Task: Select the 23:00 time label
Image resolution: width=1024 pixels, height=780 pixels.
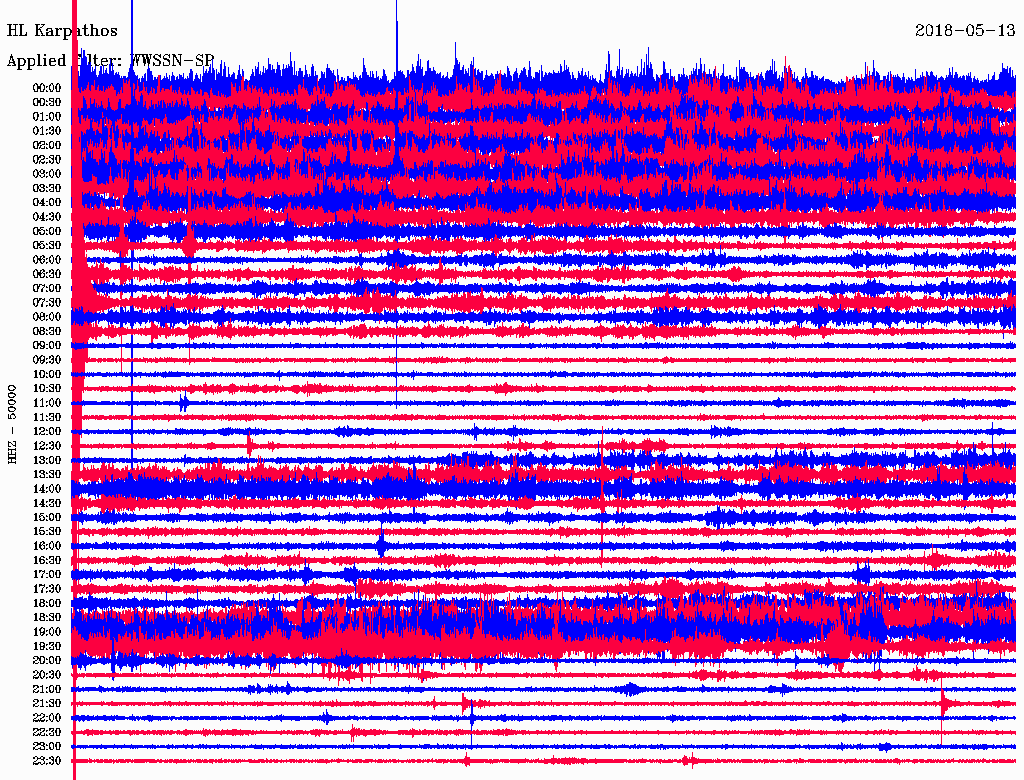Action: [x=46, y=747]
